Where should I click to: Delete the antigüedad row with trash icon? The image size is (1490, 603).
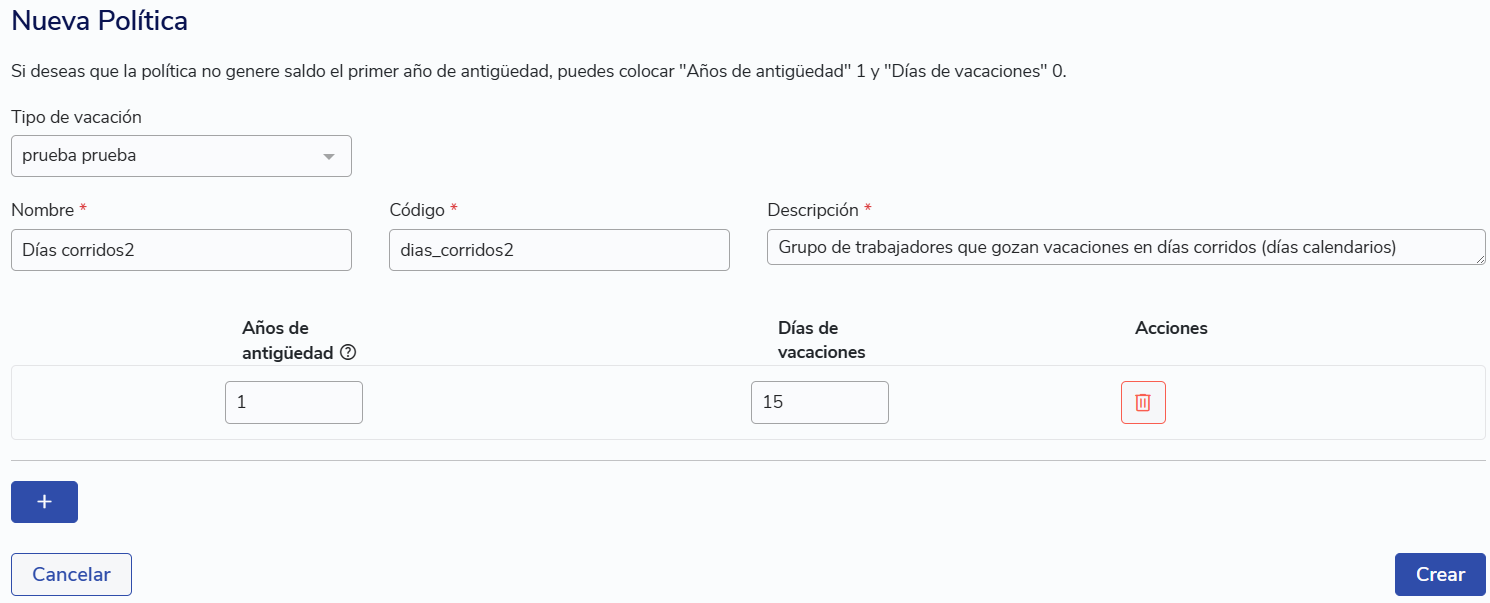[1143, 403]
